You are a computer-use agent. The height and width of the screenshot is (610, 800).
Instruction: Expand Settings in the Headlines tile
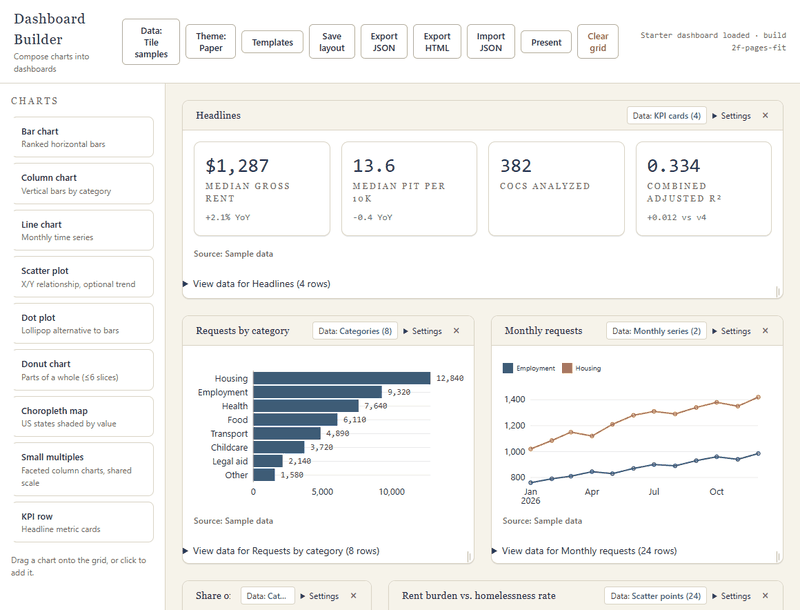(x=732, y=116)
